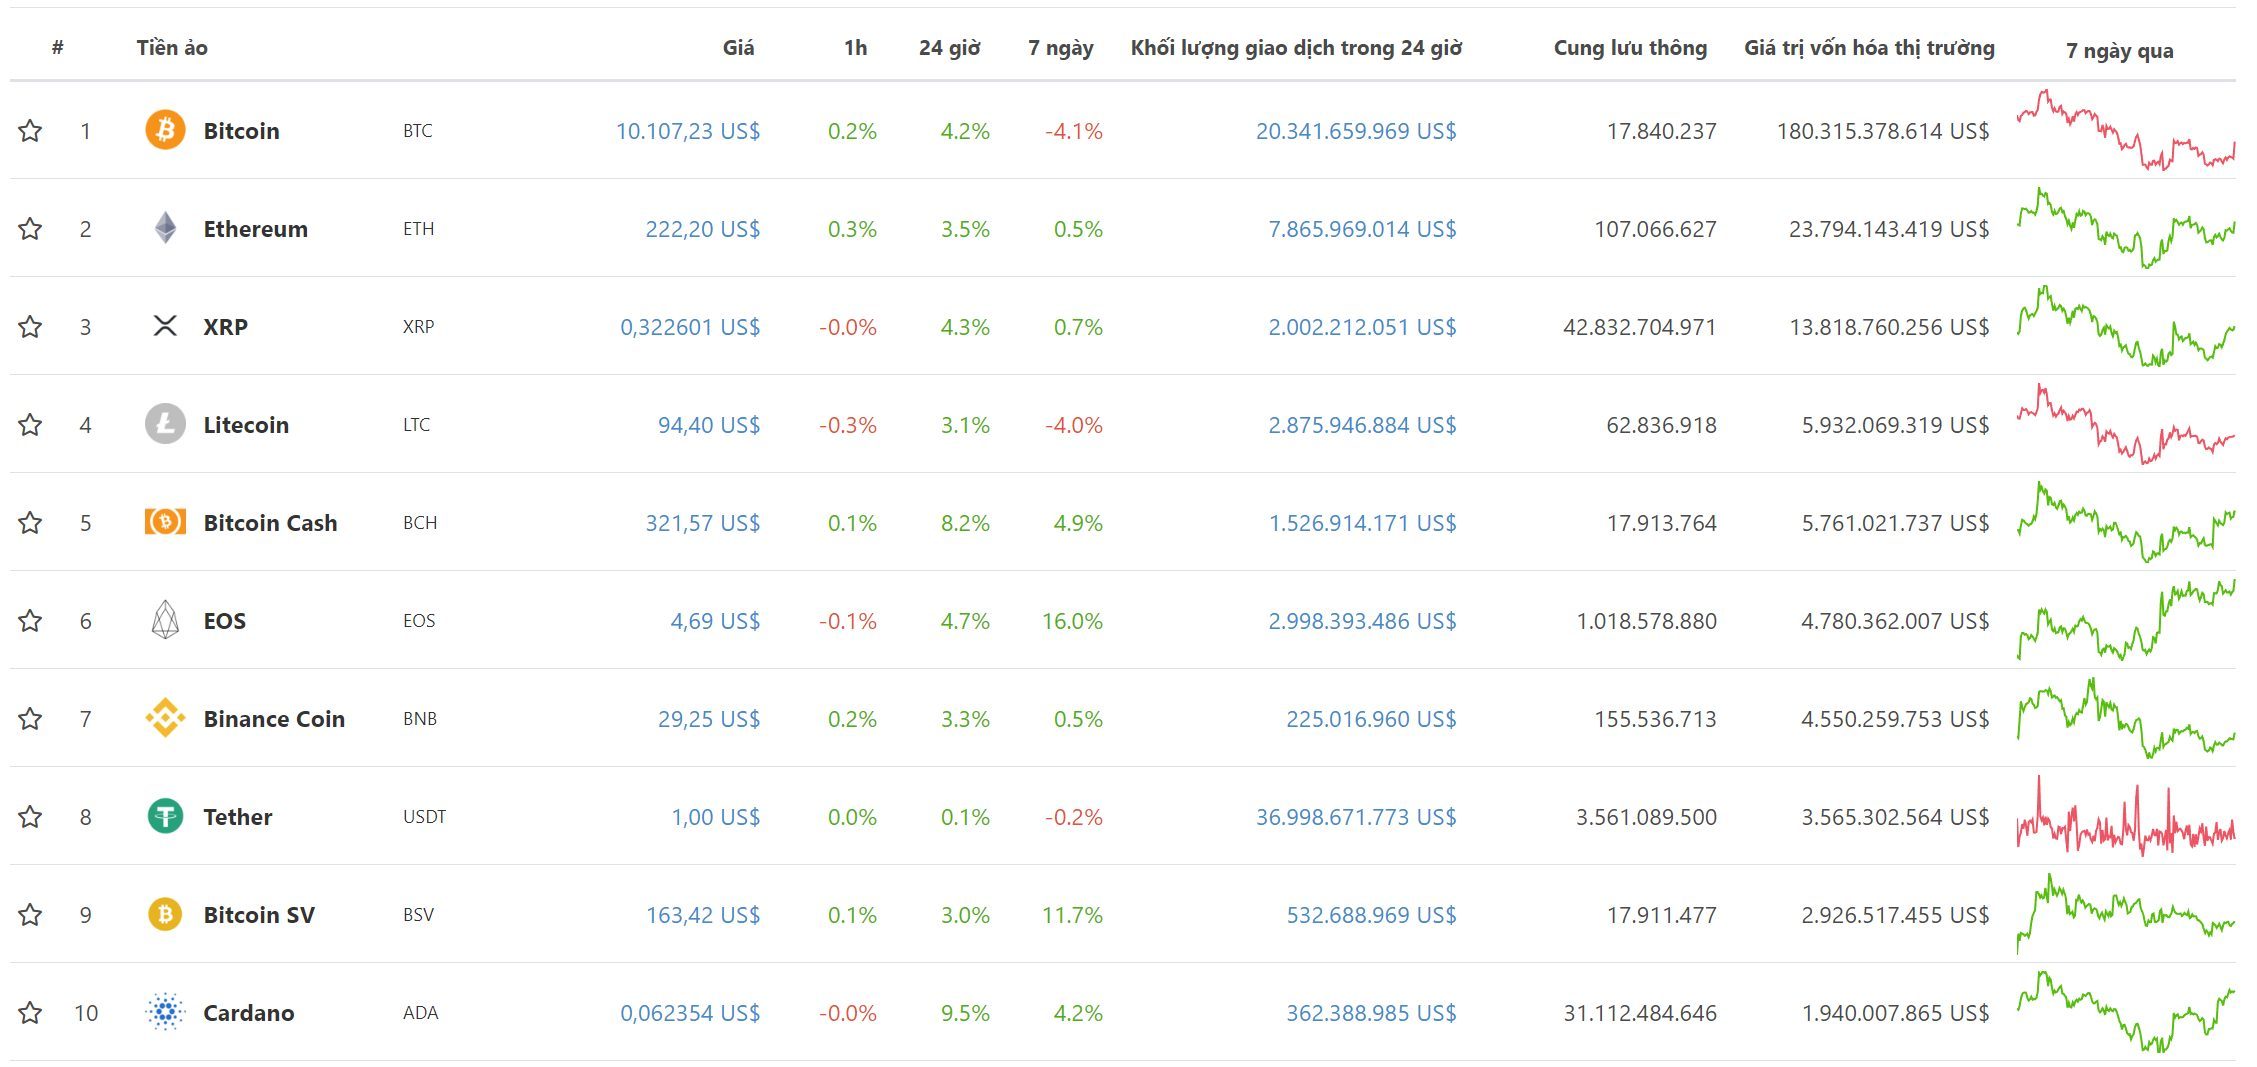Sort by Giá trị vốn hóa thị trường

(x=1869, y=47)
